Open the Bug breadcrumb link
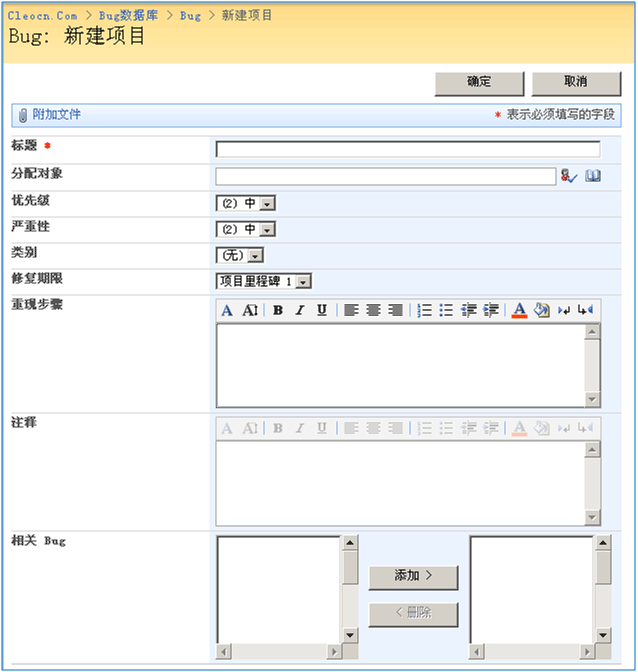Viewport: 638px width, 672px height. [x=190, y=16]
